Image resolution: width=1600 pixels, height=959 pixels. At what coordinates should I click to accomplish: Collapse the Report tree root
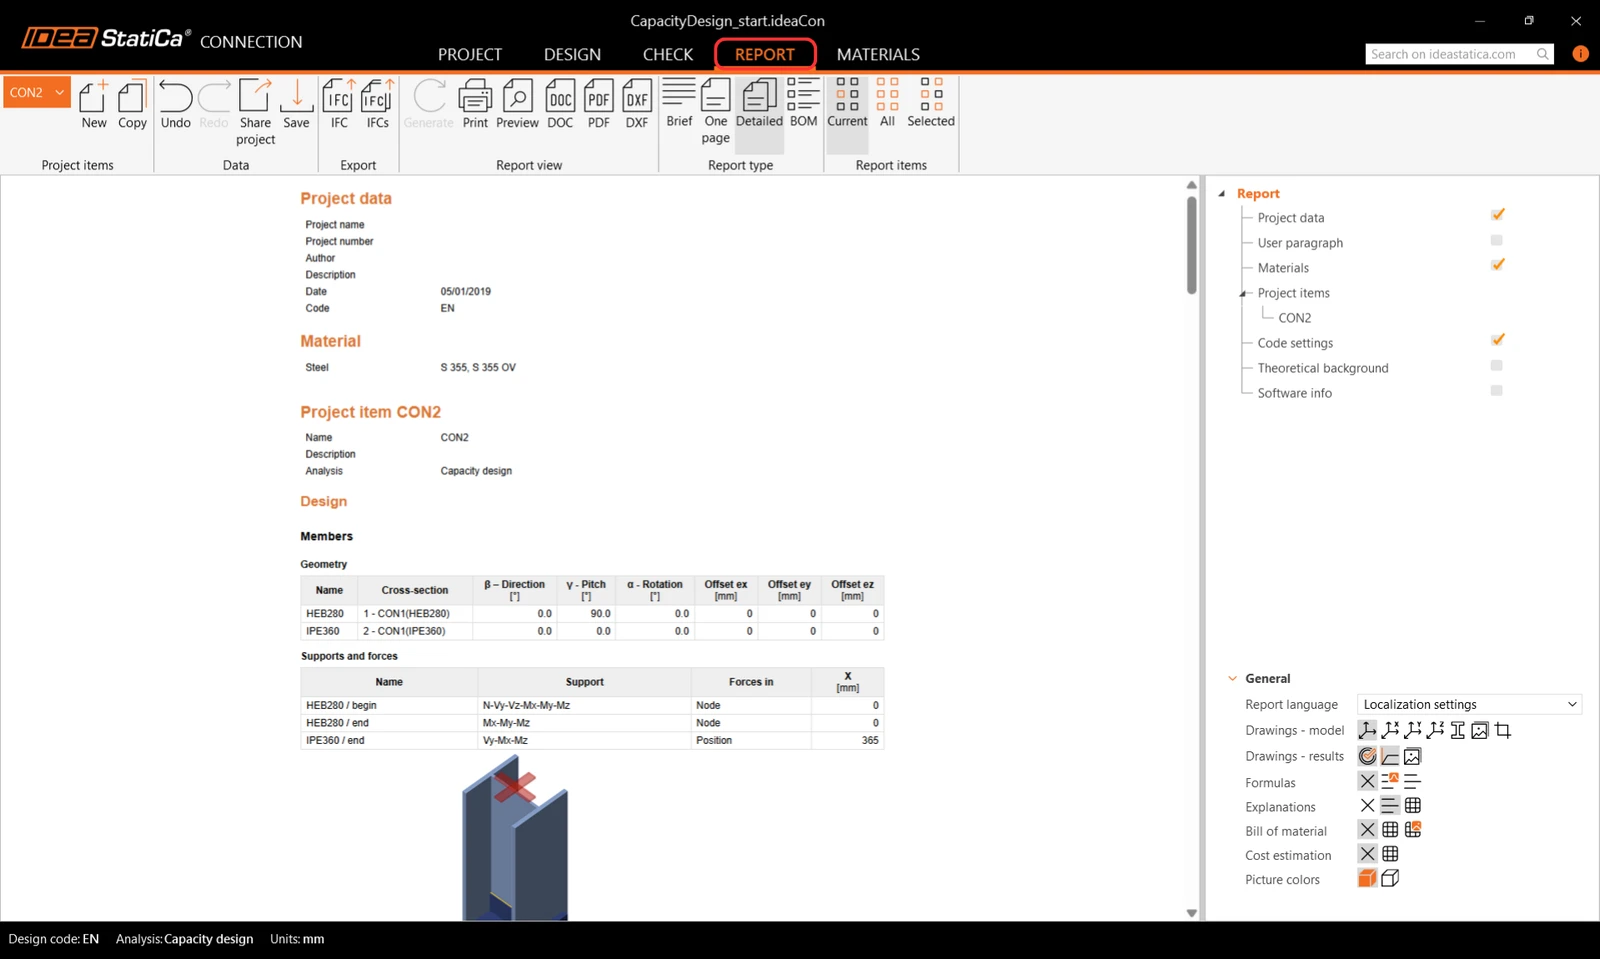click(1222, 193)
